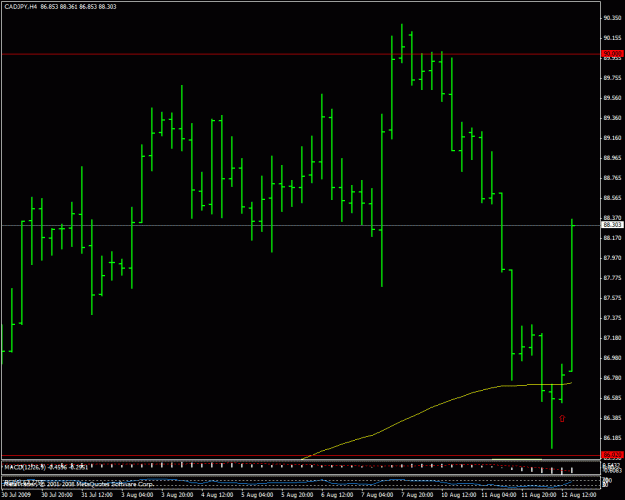Image resolution: width=625 pixels, height=500 pixels.
Task: Select the red 86.020 price line label
Action: pos(612,455)
